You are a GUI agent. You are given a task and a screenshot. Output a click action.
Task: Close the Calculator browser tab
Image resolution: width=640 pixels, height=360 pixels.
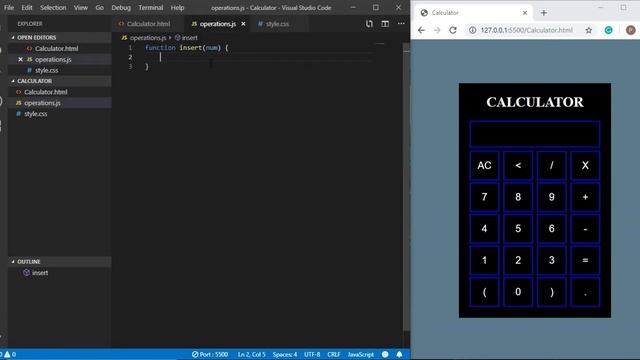click(525, 13)
